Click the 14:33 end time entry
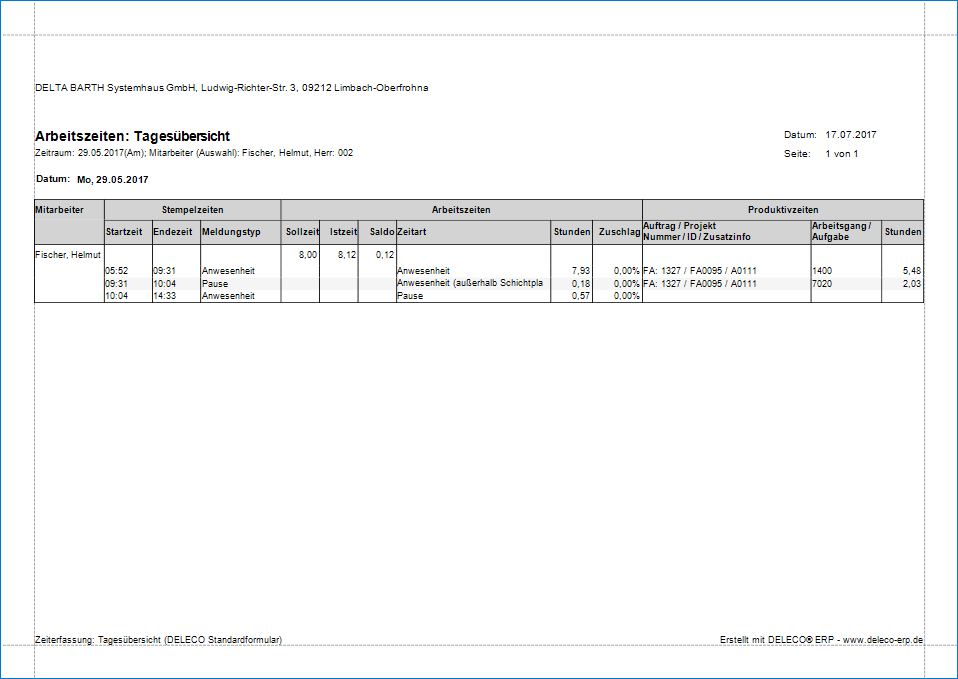958x679 pixels. 164,296
